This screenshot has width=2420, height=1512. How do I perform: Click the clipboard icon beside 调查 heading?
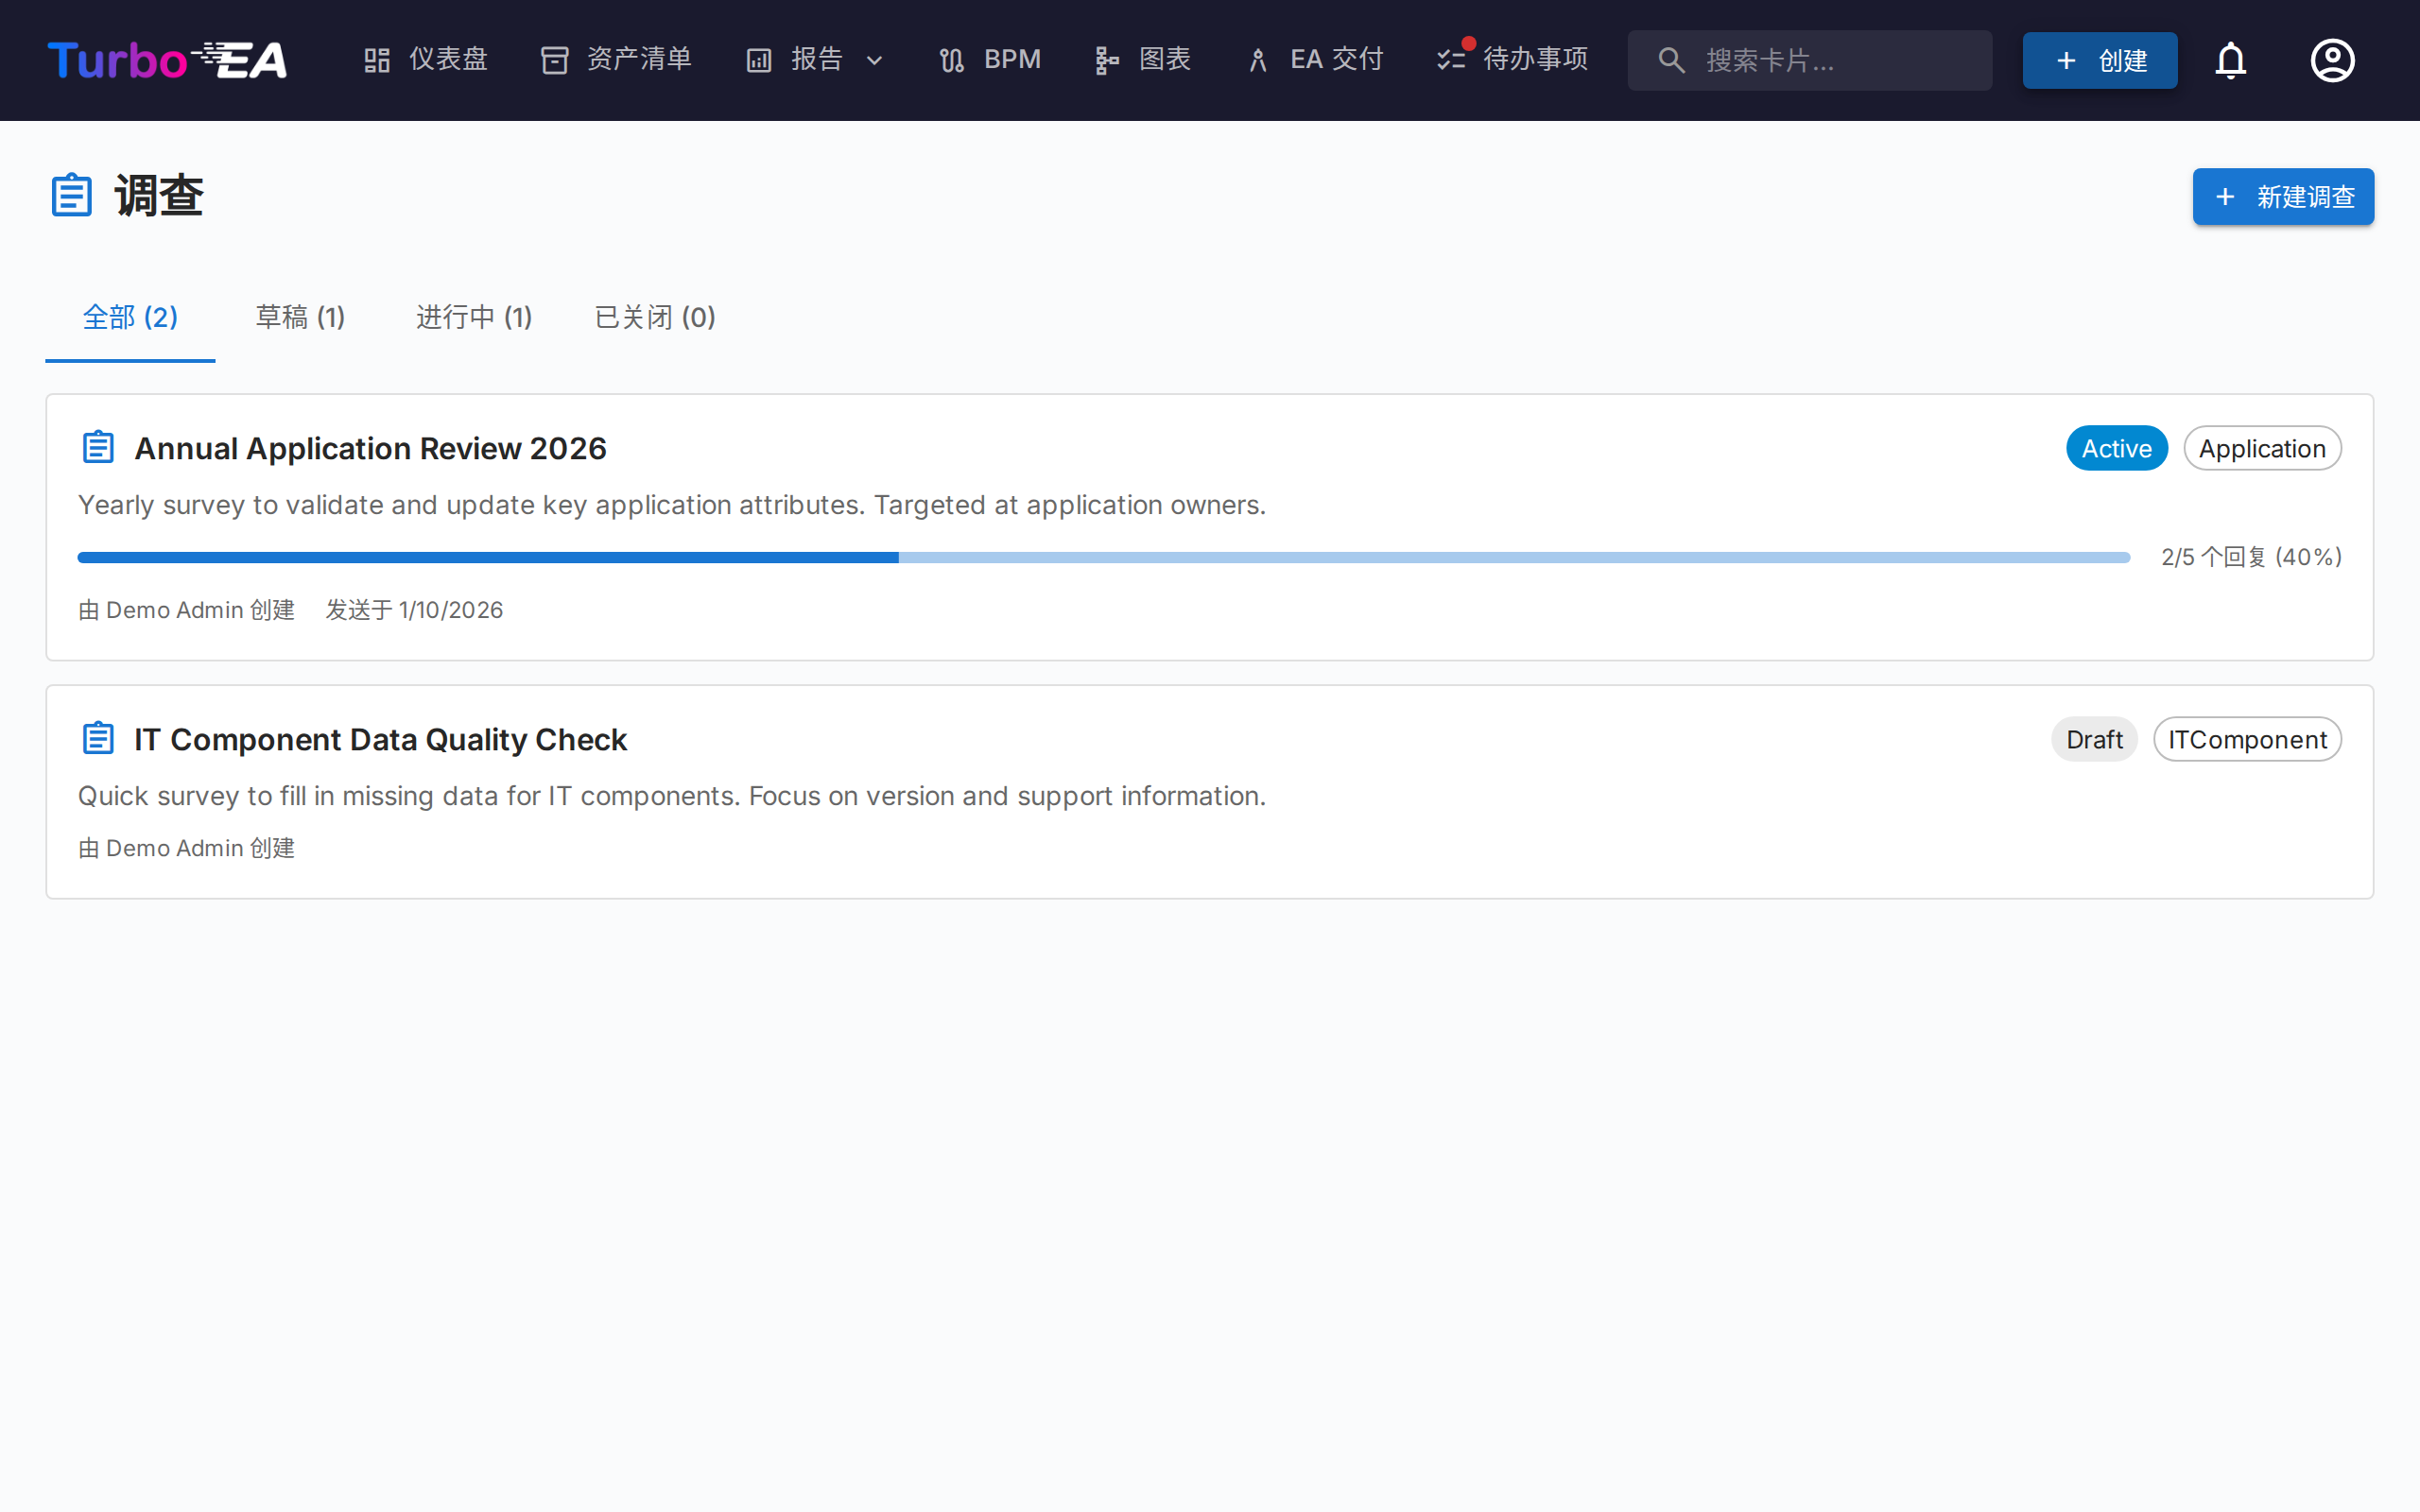tap(72, 195)
